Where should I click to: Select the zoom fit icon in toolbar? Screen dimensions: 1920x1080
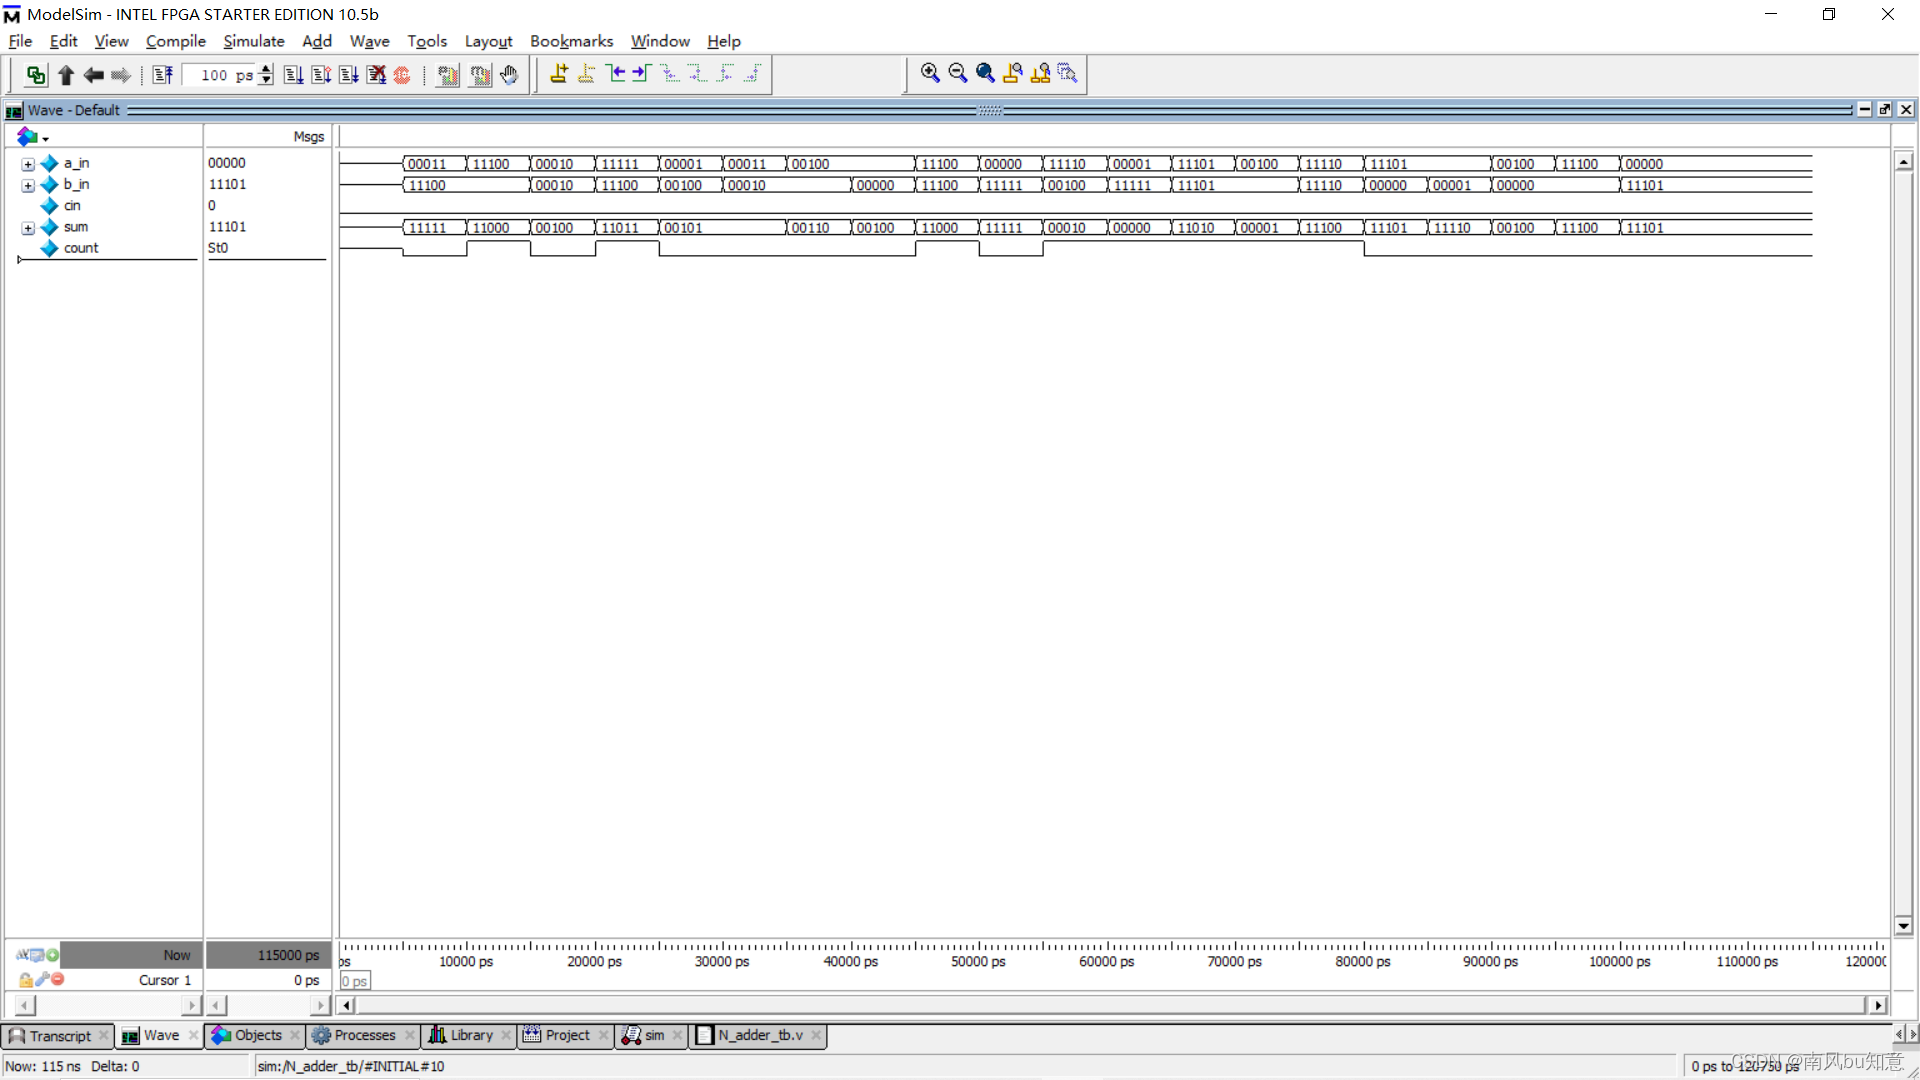[984, 73]
